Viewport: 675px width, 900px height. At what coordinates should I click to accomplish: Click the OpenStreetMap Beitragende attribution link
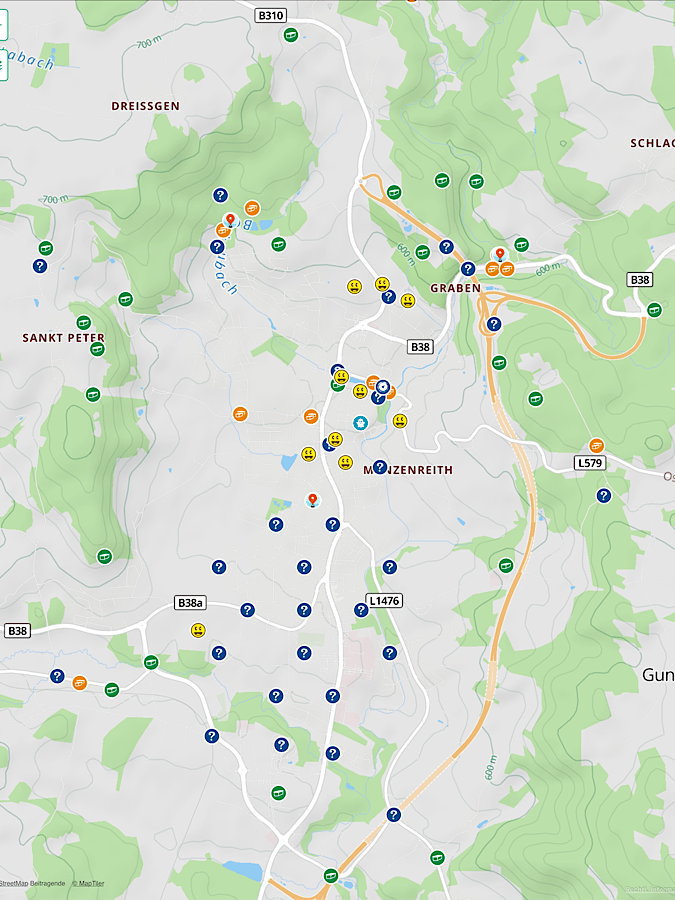(x=32, y=884)
